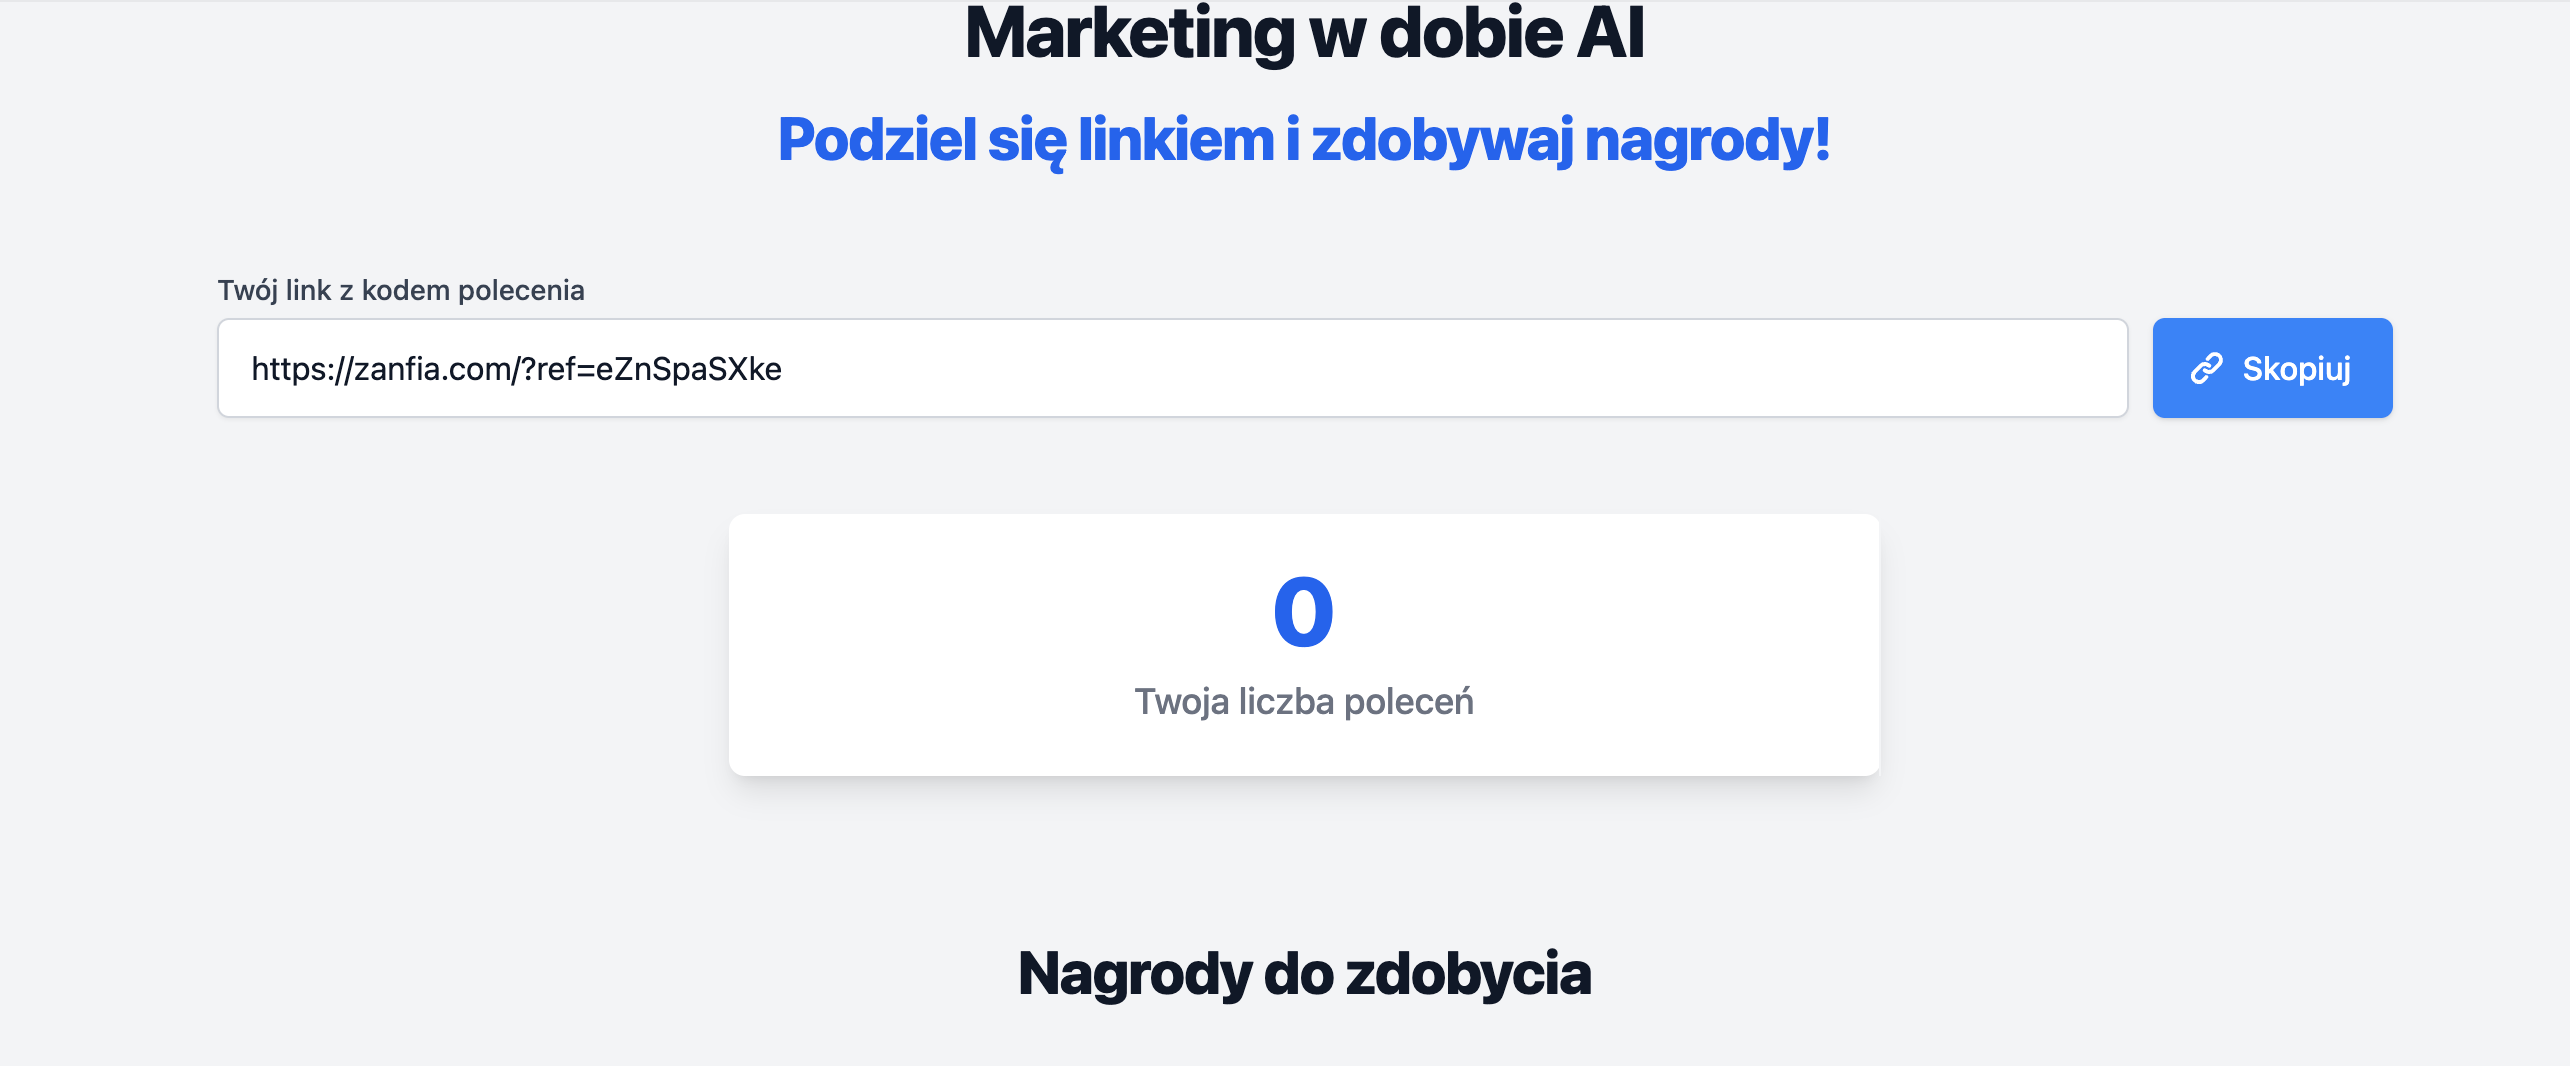Click the chain-link icon in Skopiuj button
This screenshot has height=1066, width=2570.
tap(2206, 368)
